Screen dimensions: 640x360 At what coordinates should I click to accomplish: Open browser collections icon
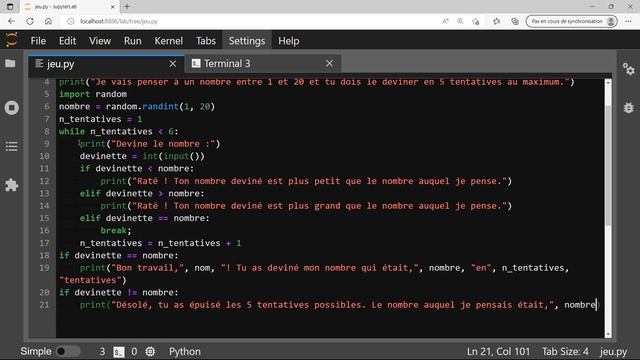click(515, 21)
